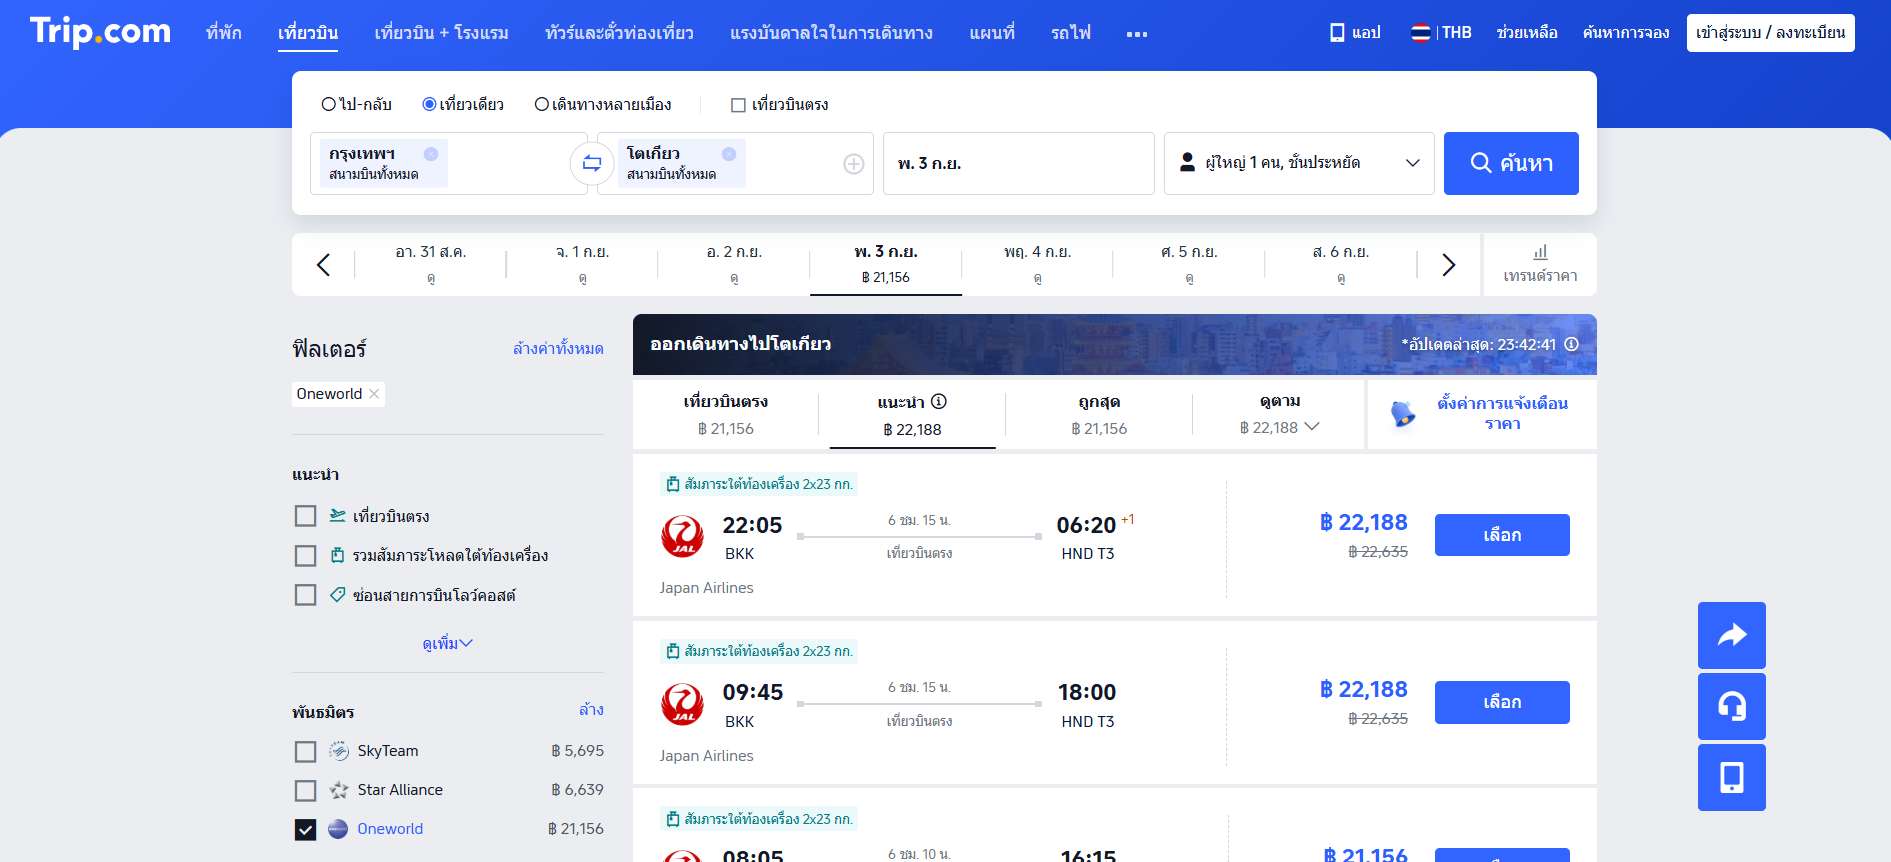The height and width of the screenshot is (862, 1891).
Task: Expand more recommended filters
Action: [447, 643]
